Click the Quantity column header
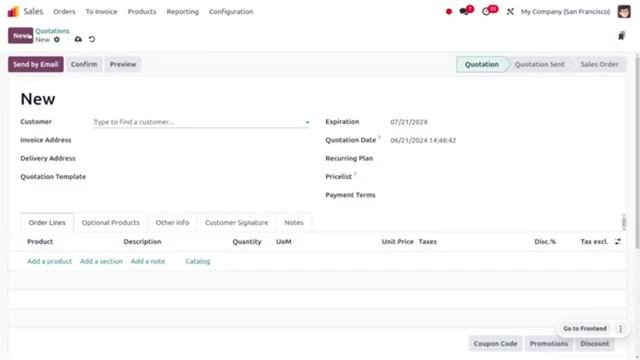The image size is (640, 360). coord(247,242)
